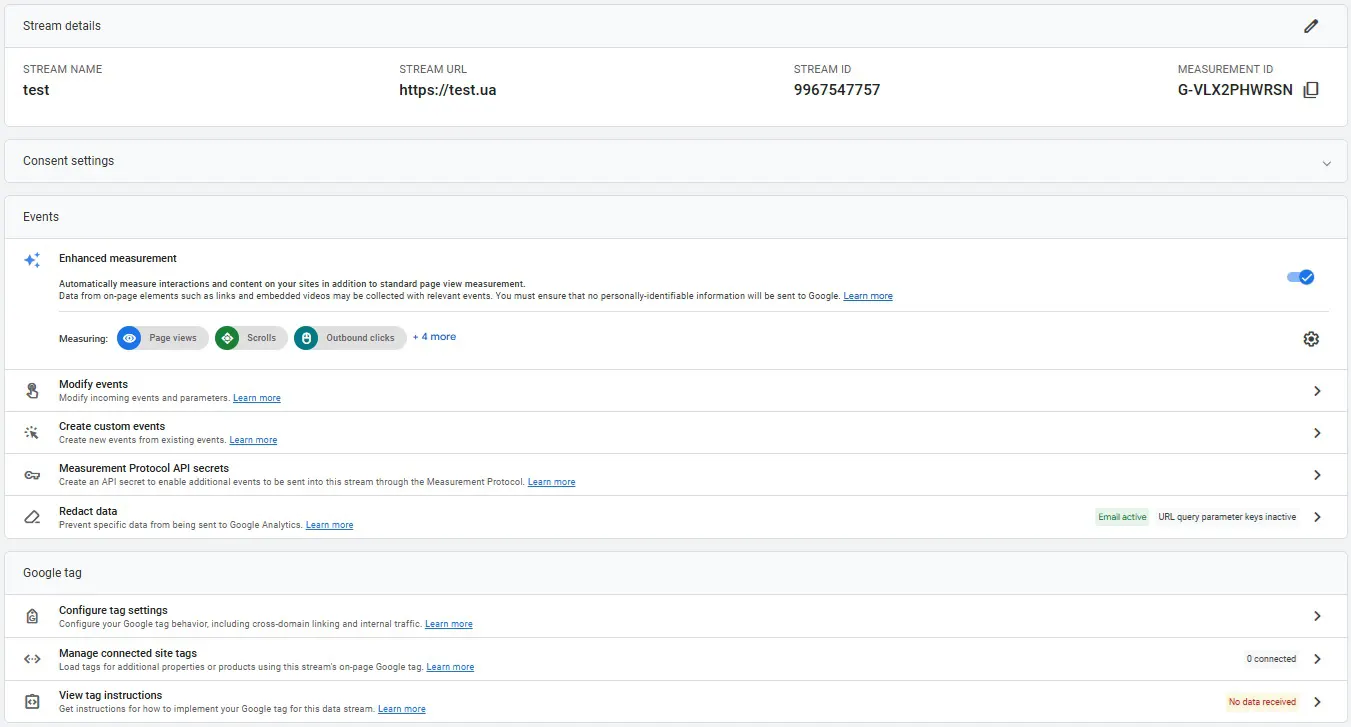Screen dimensions: 1351x727
Task: Open Enhanced measurement gear settings
Action: 1311,339
